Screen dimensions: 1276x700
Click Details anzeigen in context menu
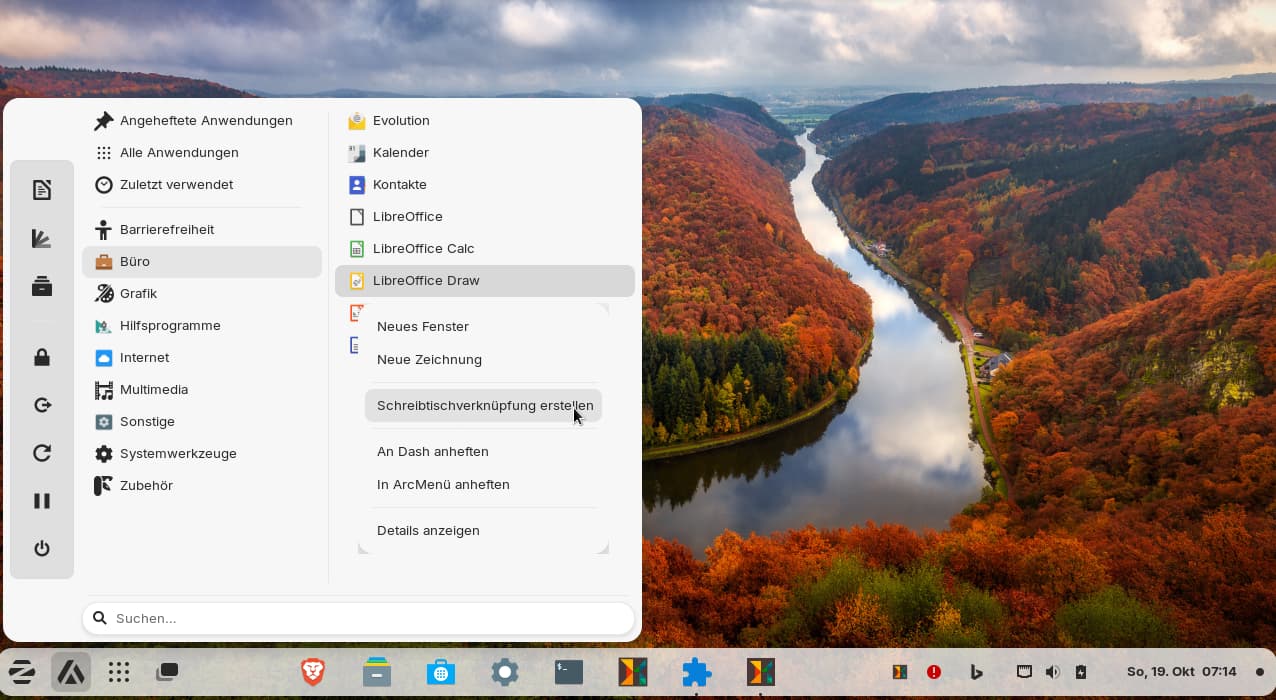click(x=428, y=530)
